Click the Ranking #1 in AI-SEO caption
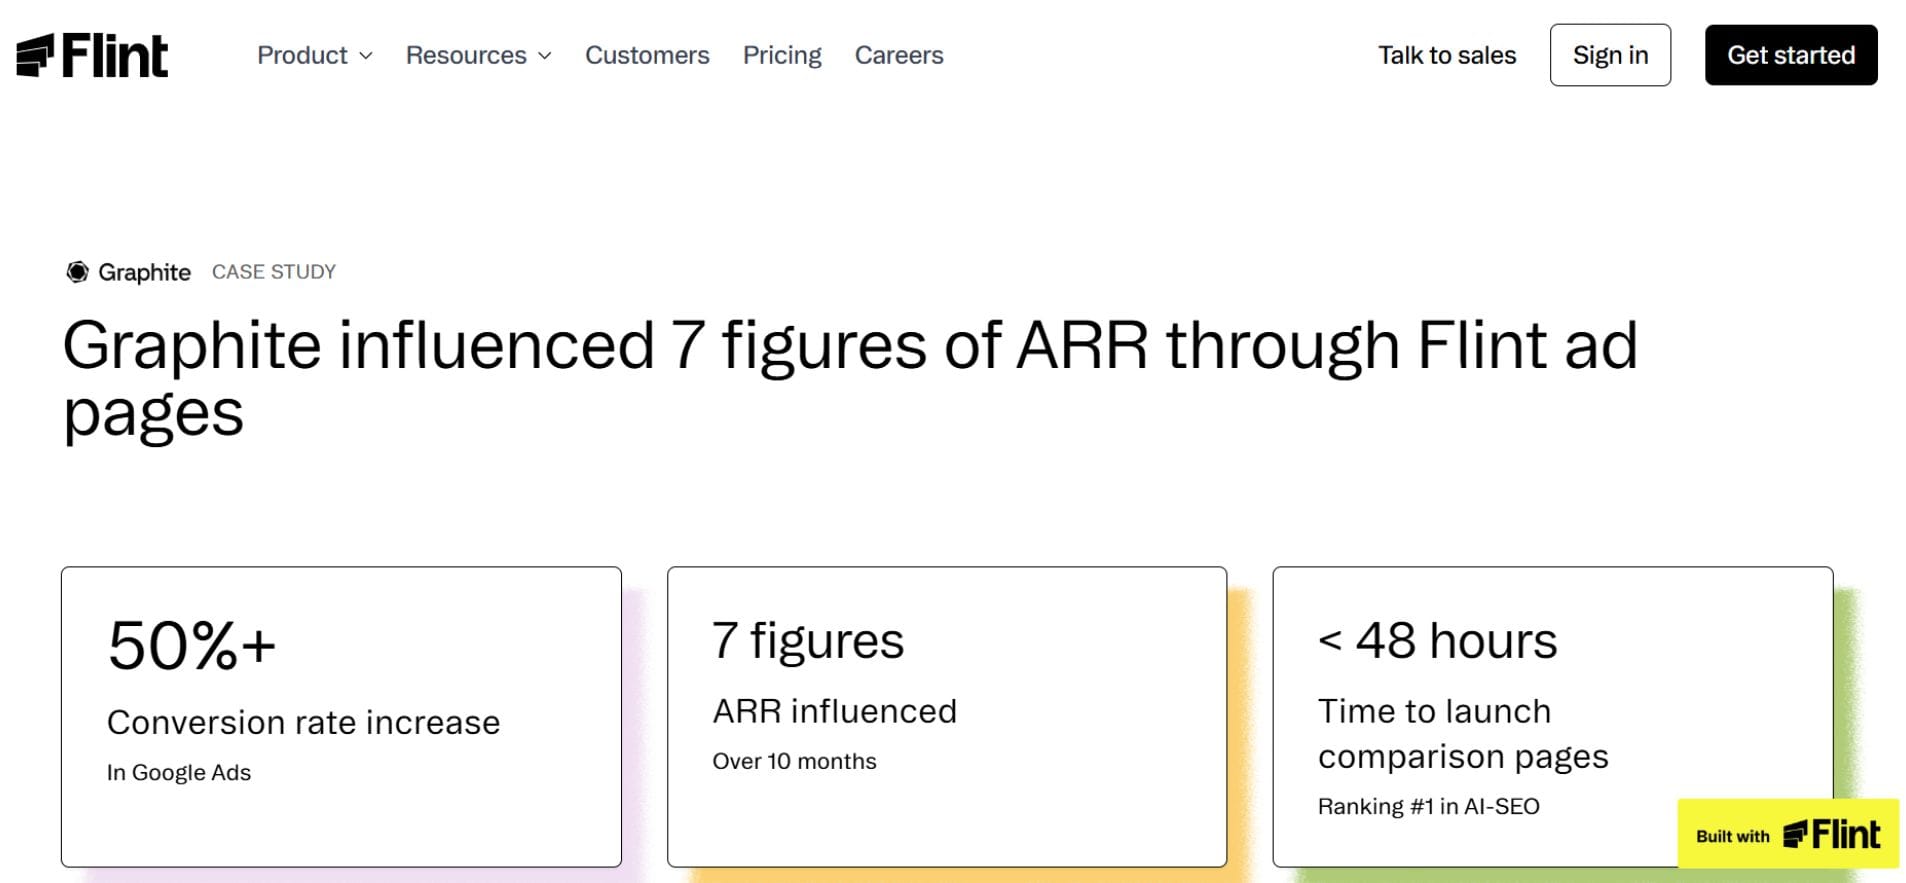Screen dimensions: 1906x883 tap(1428, 806)
